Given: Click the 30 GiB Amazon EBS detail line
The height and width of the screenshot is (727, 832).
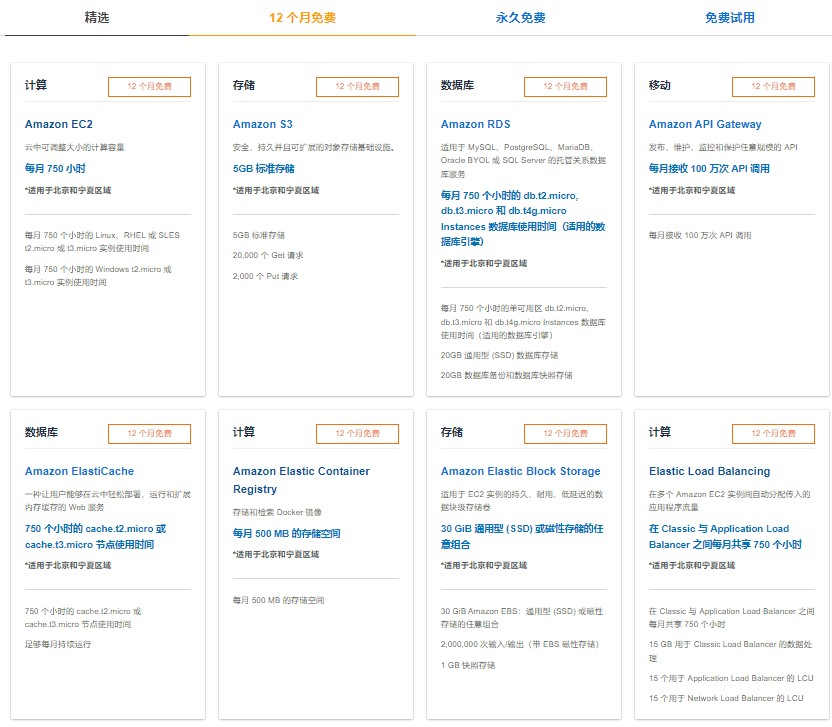Looking at the screenshot, I should coord(522,618).
